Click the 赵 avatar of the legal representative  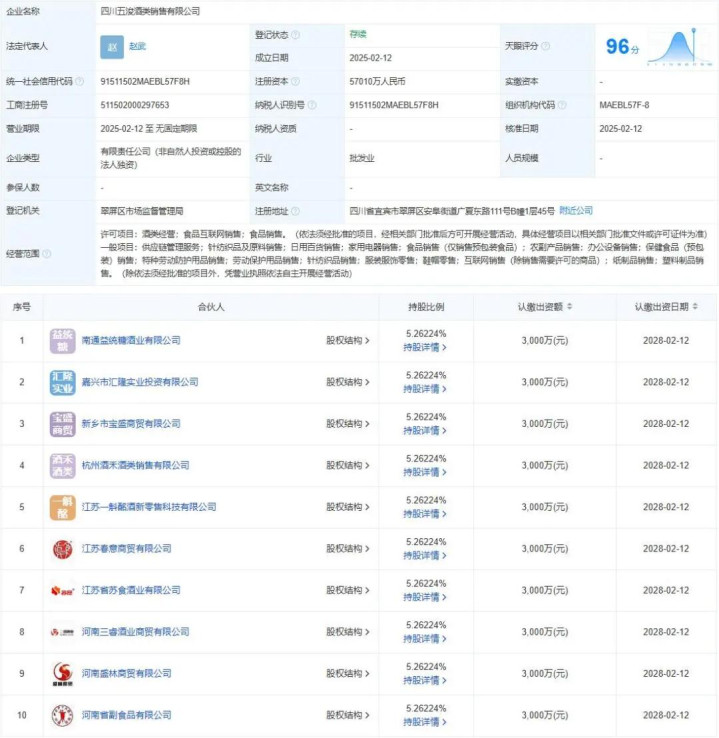[112, 47]
